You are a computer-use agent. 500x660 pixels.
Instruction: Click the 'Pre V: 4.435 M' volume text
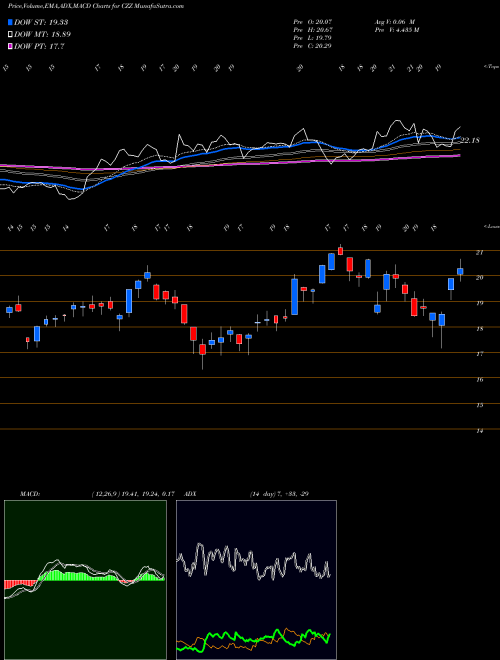(x=396, y=29)
